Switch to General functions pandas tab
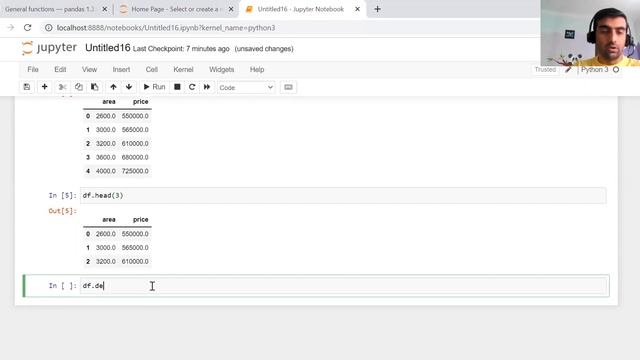640x360 pixels. (x=50, y=9)
